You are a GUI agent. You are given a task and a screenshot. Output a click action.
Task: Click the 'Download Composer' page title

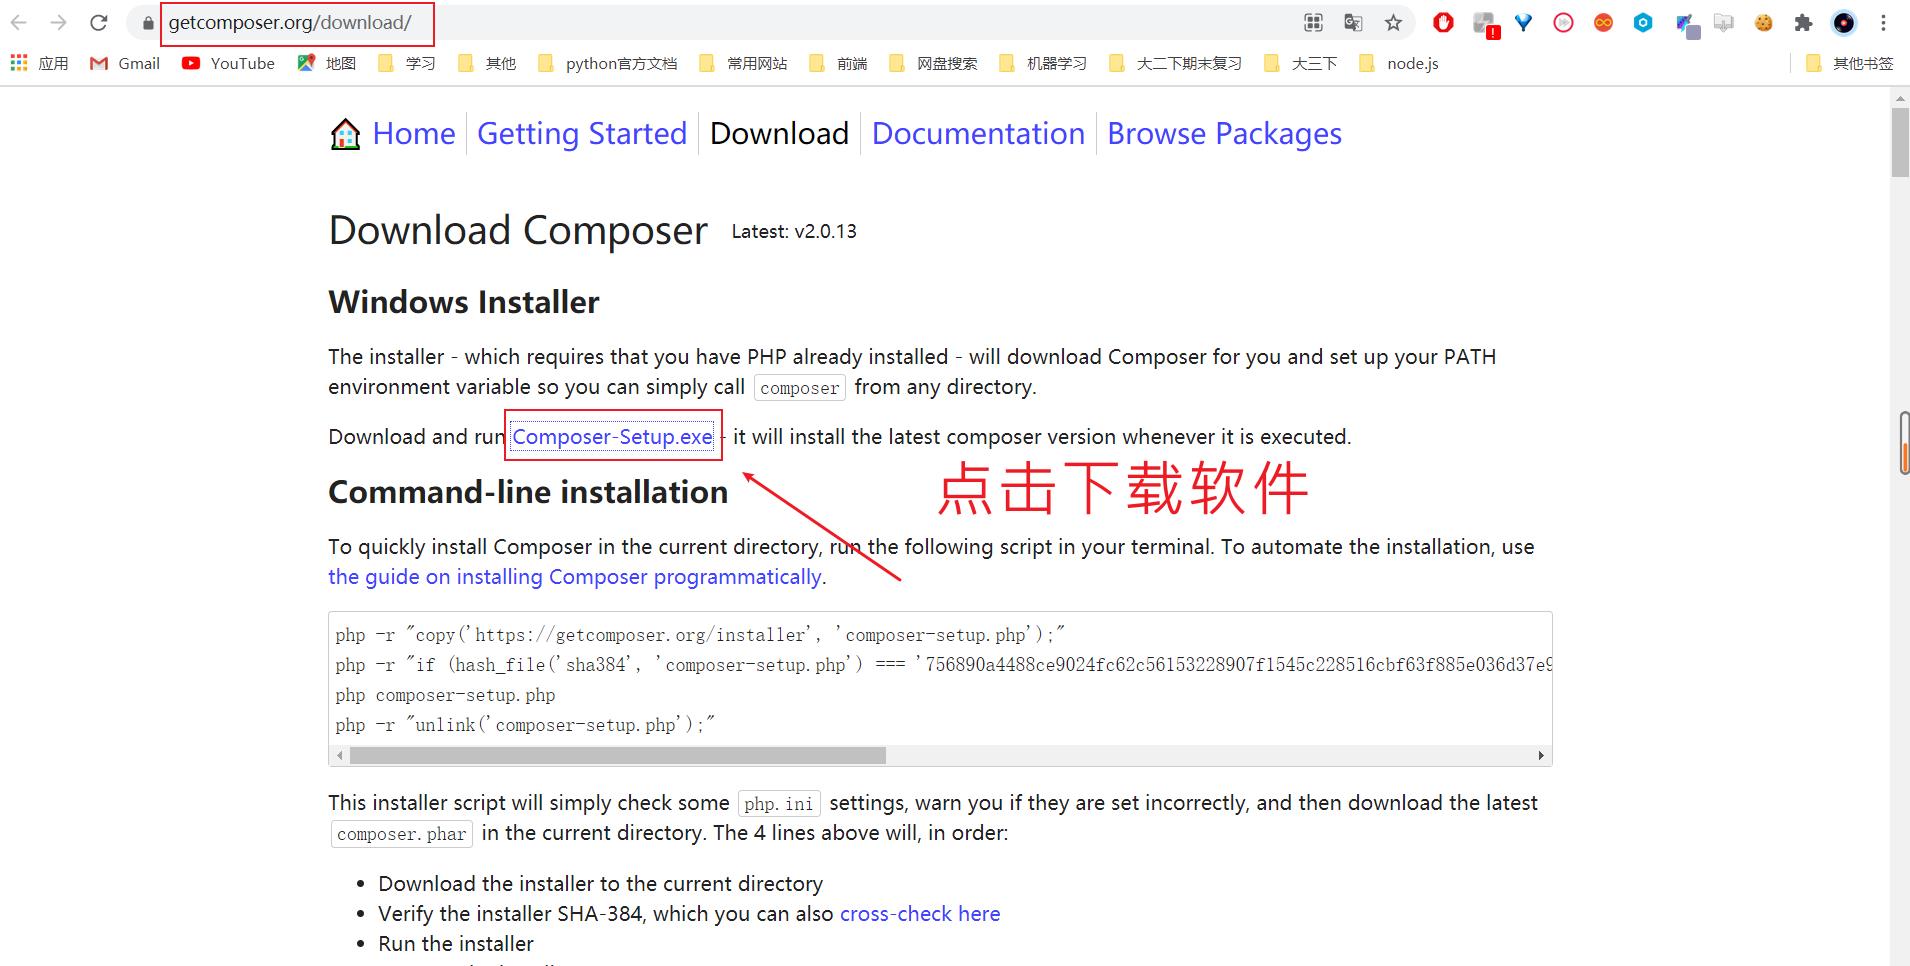click(518, 231)
